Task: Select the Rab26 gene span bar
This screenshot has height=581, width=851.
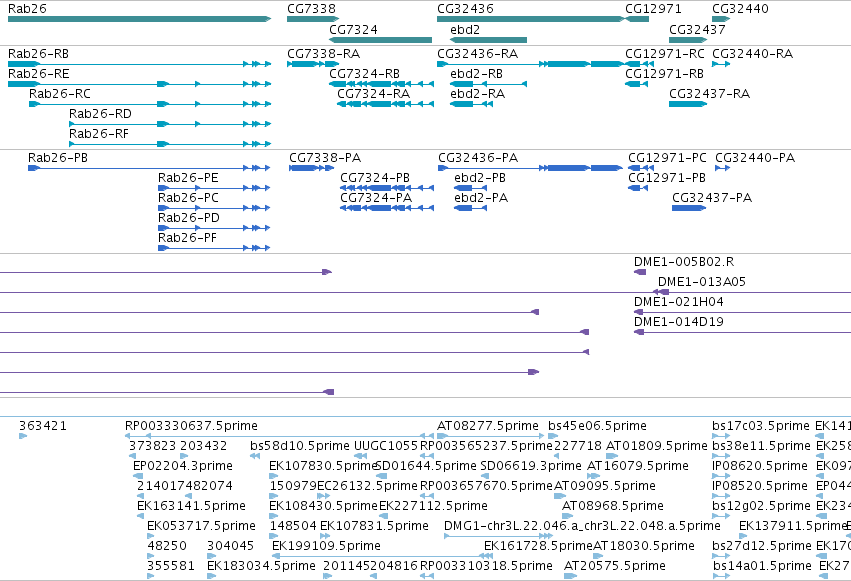Action: pos(139,19)
